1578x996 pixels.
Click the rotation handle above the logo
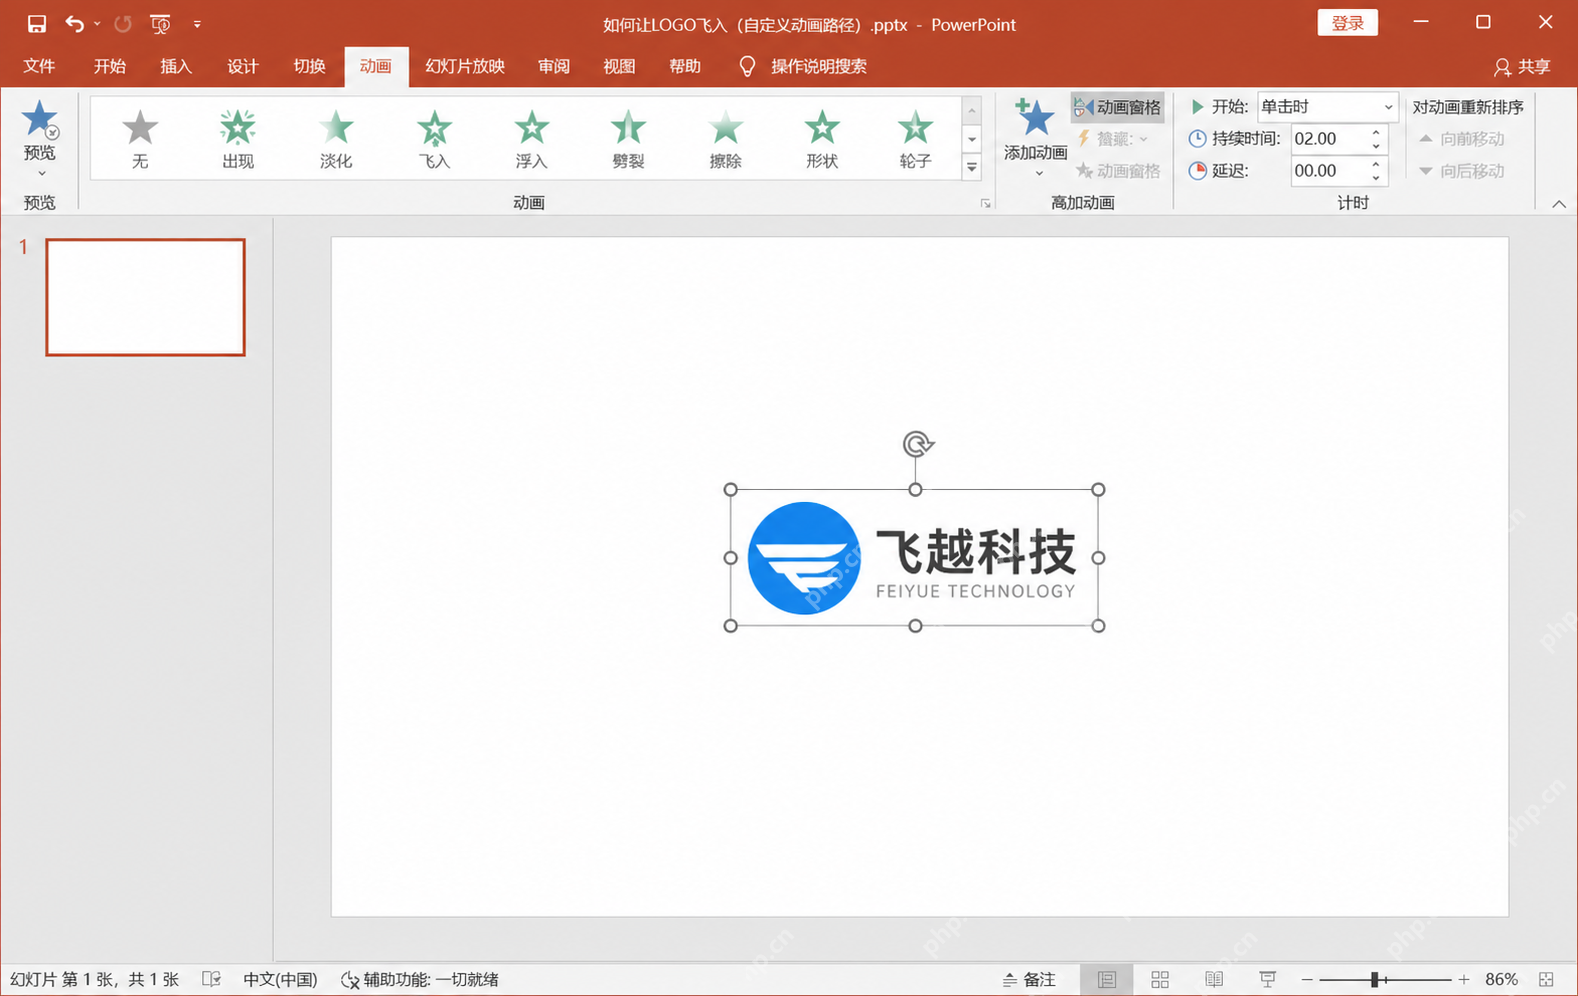point(917,443)
